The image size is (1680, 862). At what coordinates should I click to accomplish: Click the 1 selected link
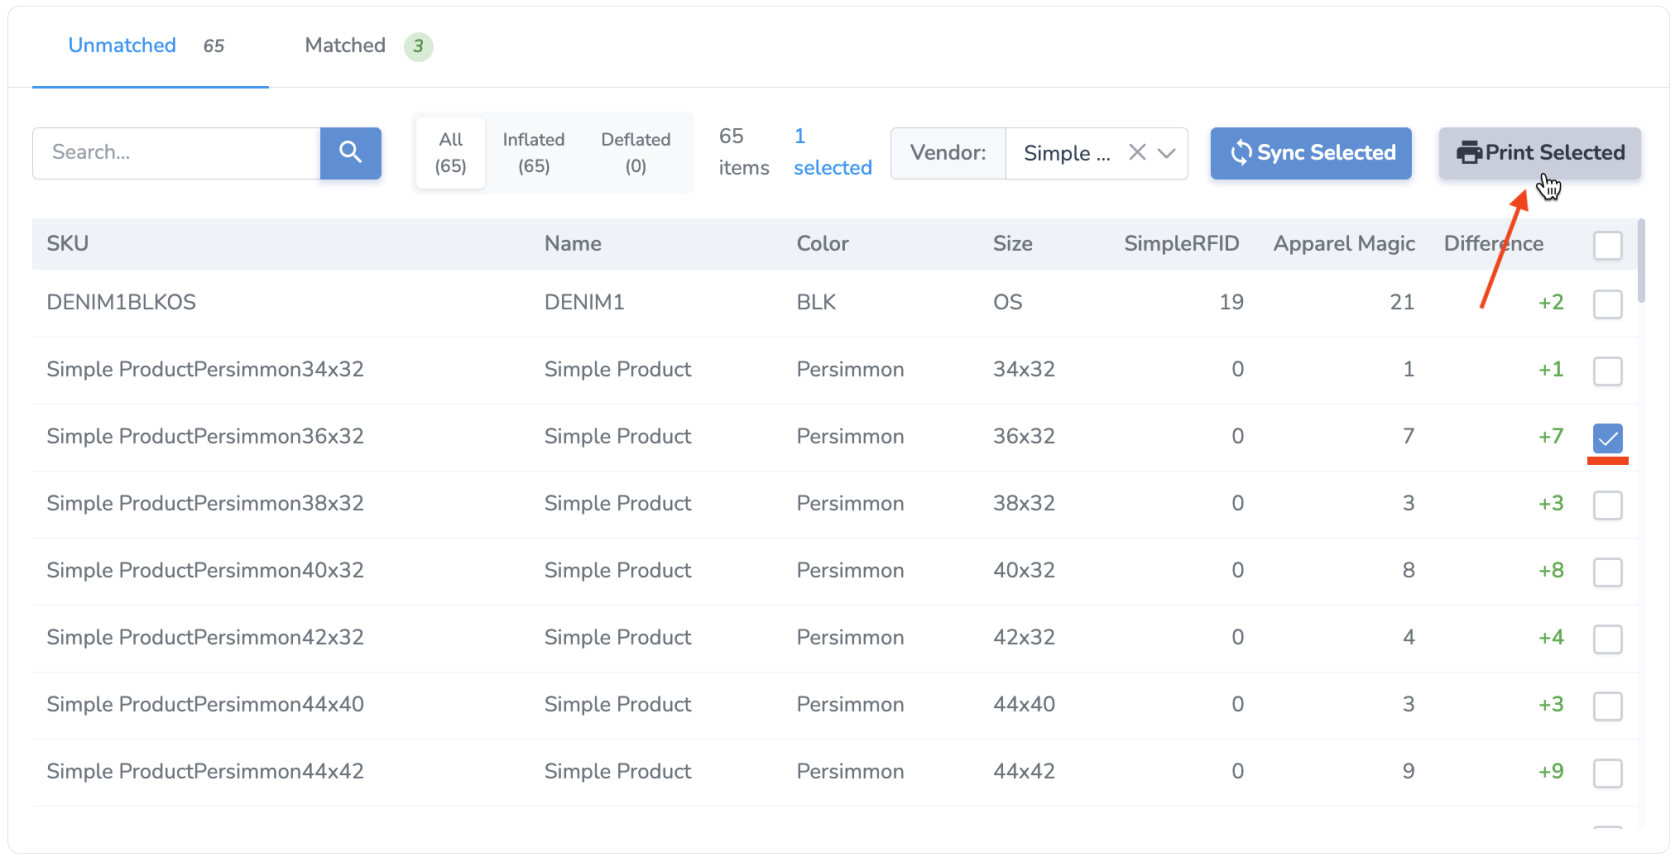tap(832, 153)
